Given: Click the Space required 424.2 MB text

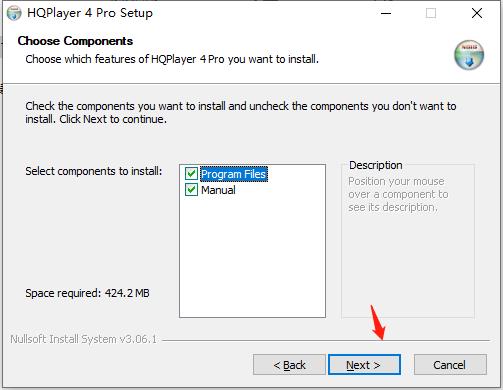Looking at the screenshot, I should point(87,293).
